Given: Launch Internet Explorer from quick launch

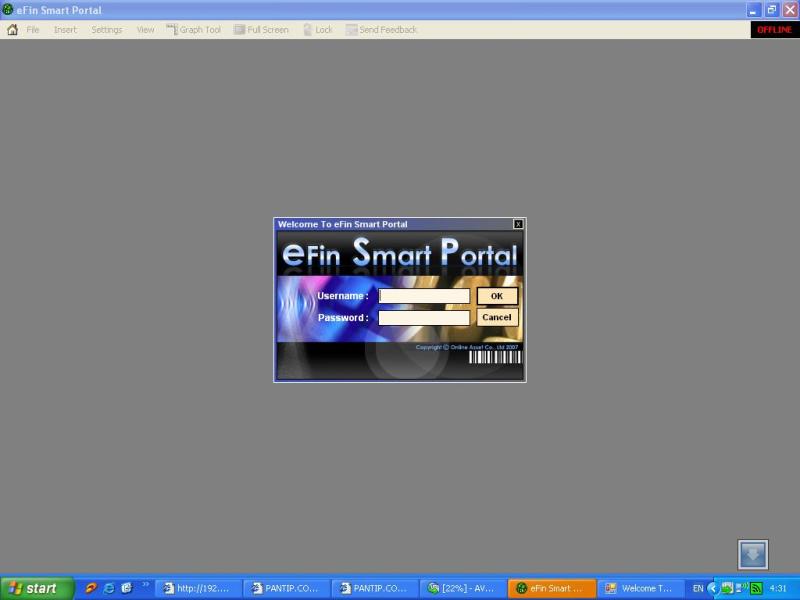Looking at the screenshot, I should (109, 588).
